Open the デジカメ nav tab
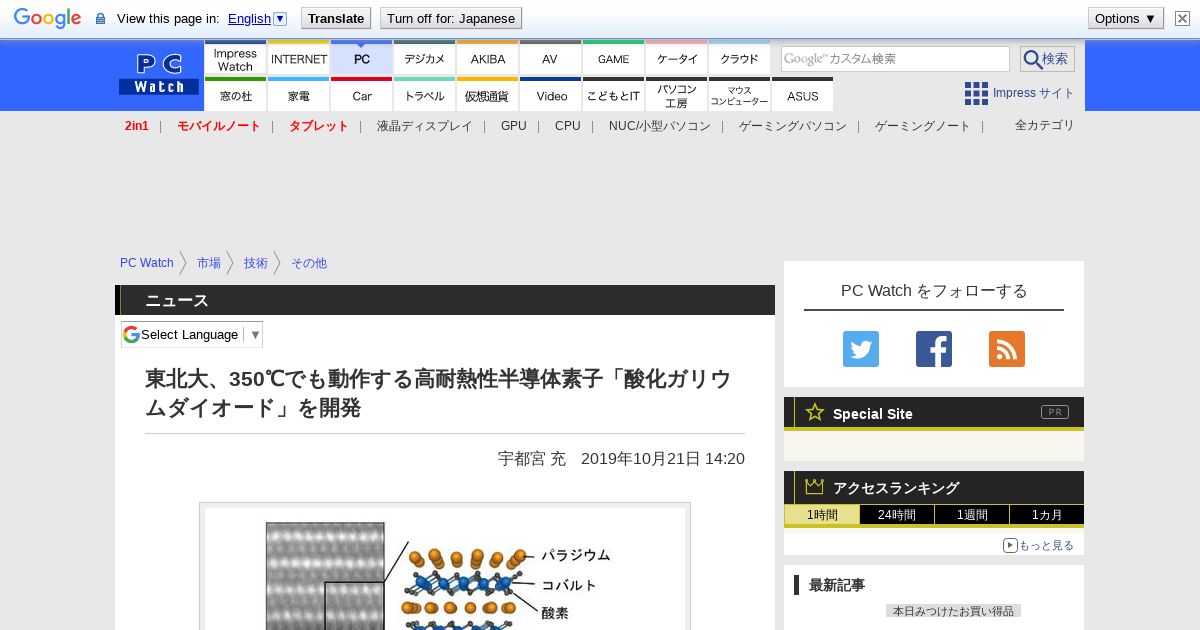The height and width of the screenshot is (630, 1200). (x=425, y=58)
